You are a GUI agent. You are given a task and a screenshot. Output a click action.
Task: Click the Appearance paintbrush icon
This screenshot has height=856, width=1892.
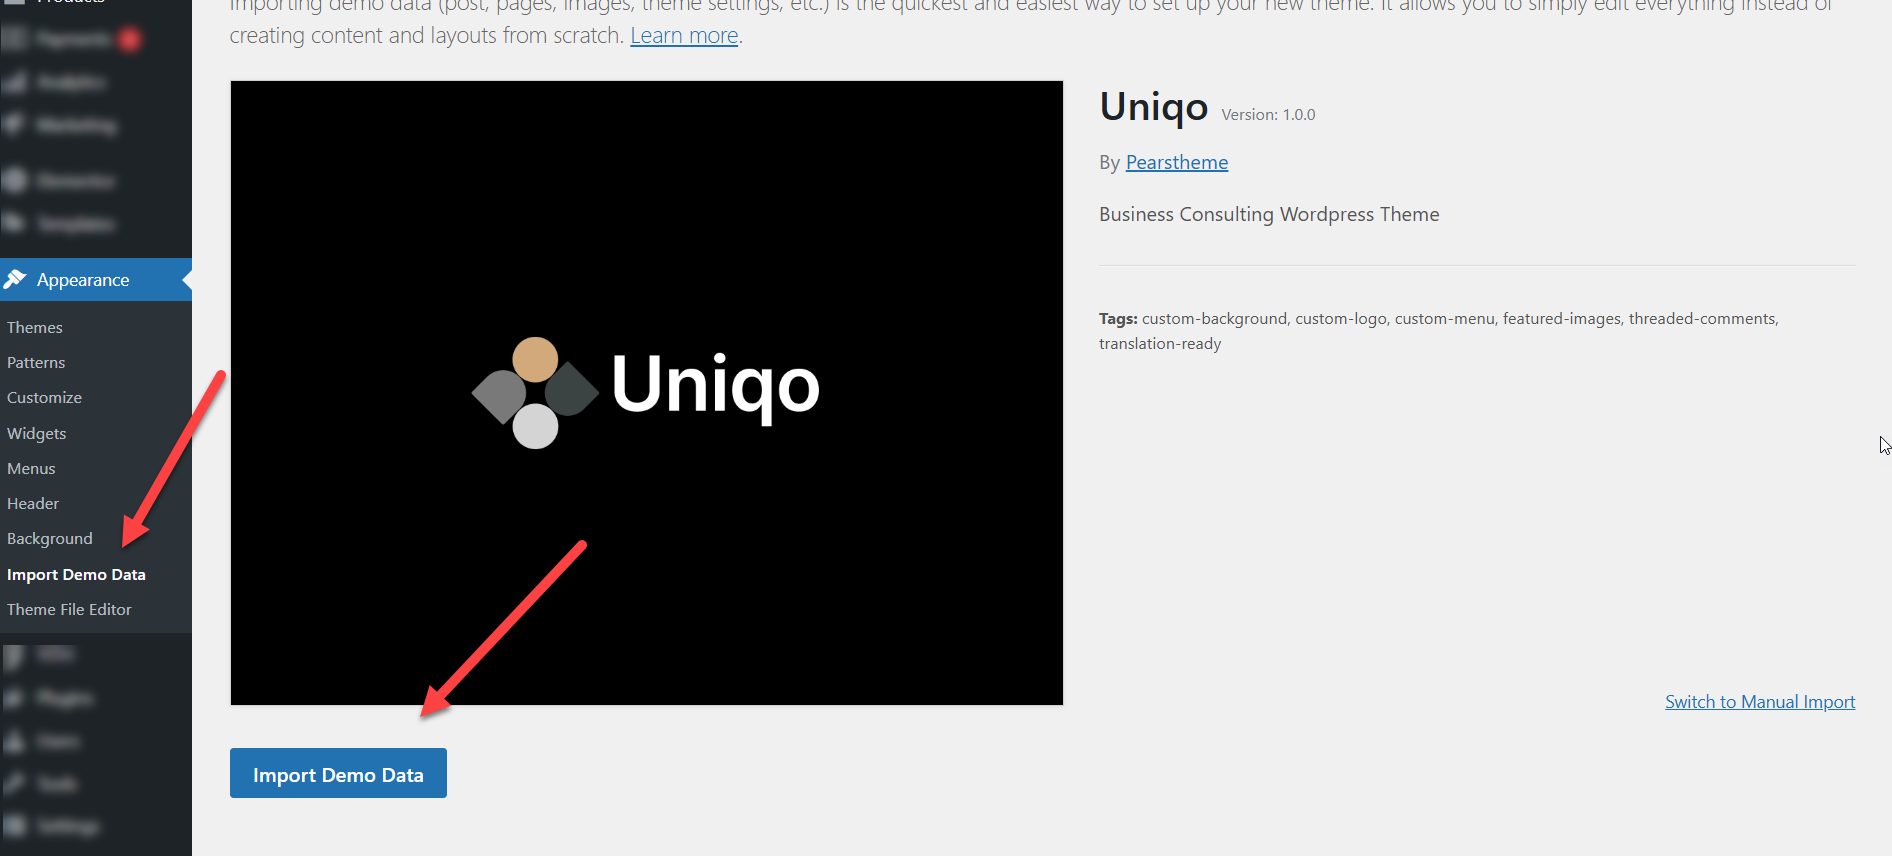click(15, 280)
